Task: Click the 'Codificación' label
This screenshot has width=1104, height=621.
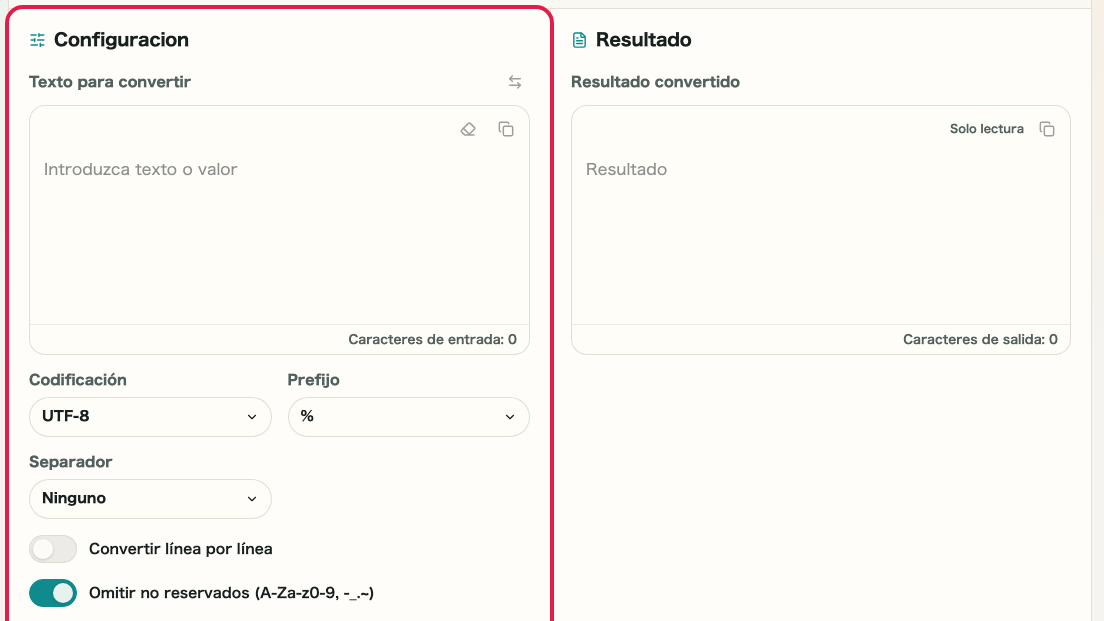Action: (x=77, y=380)
